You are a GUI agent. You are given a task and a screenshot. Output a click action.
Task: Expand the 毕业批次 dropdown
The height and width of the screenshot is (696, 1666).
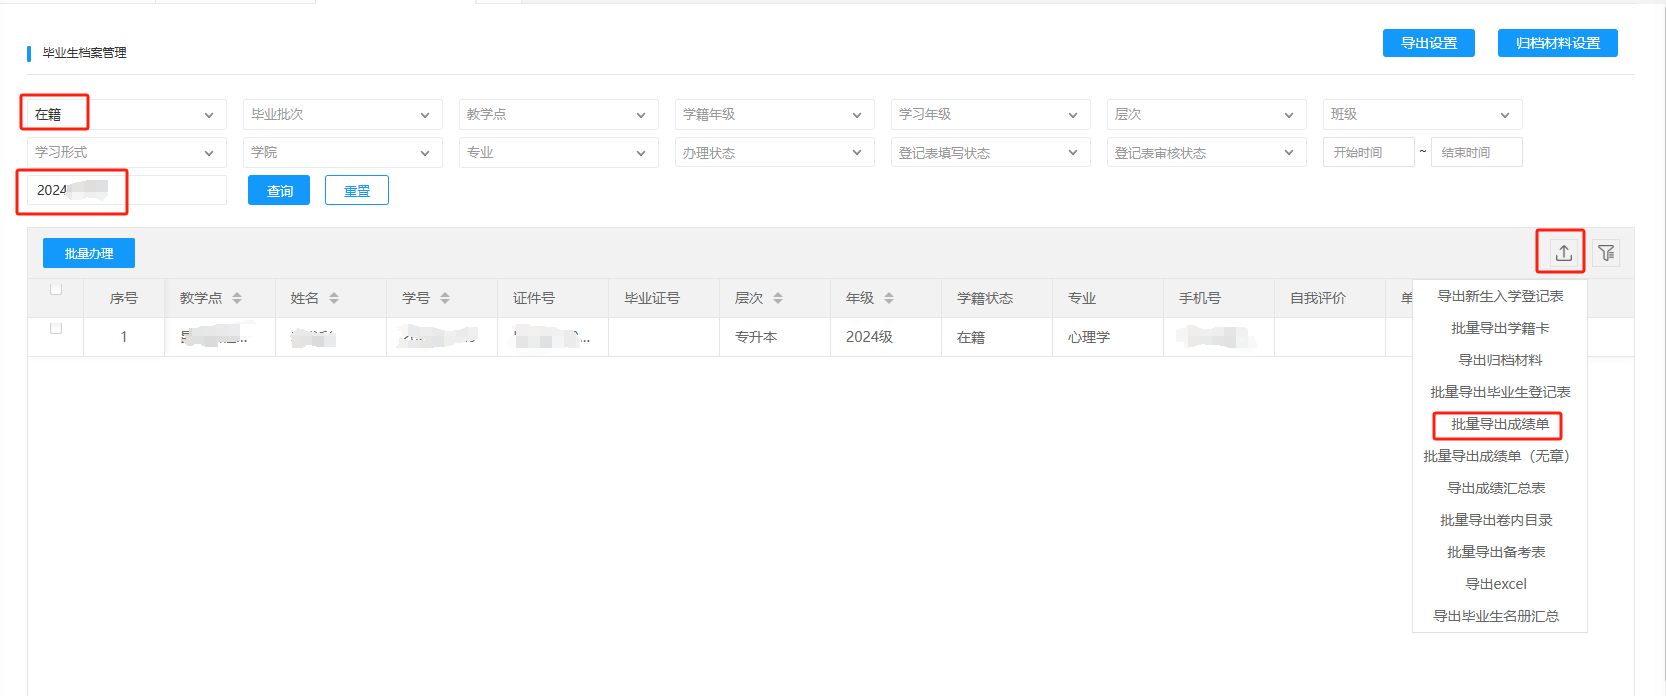[x=342, y=115]
